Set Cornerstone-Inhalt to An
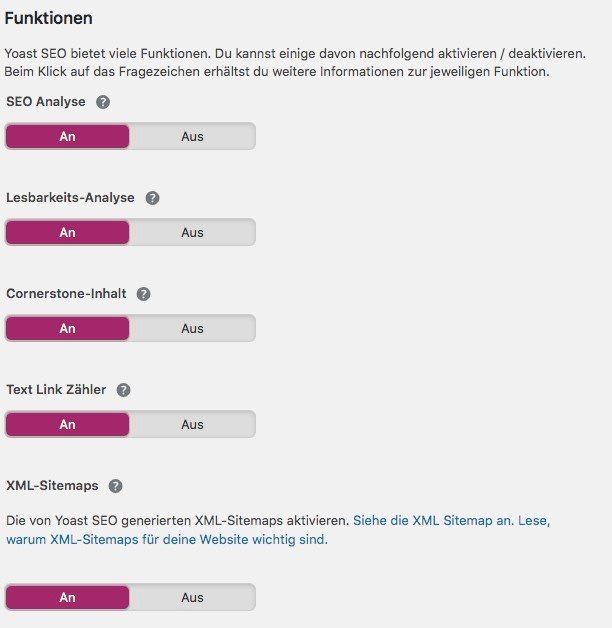This screenshot has height=628, width=612. click(68, 328)
